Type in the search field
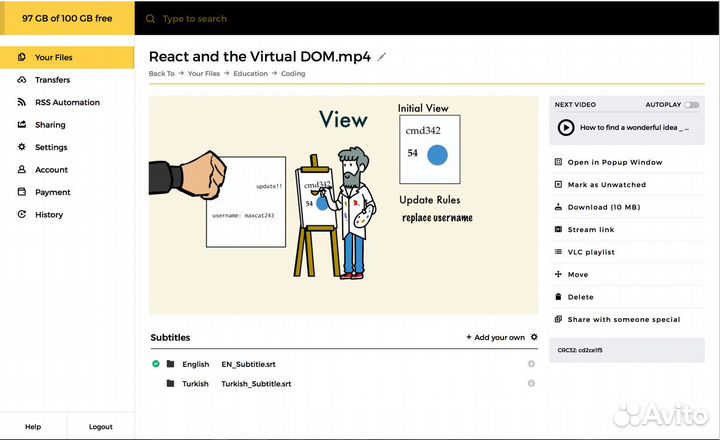The image size is (720, 440). point(400,18)
